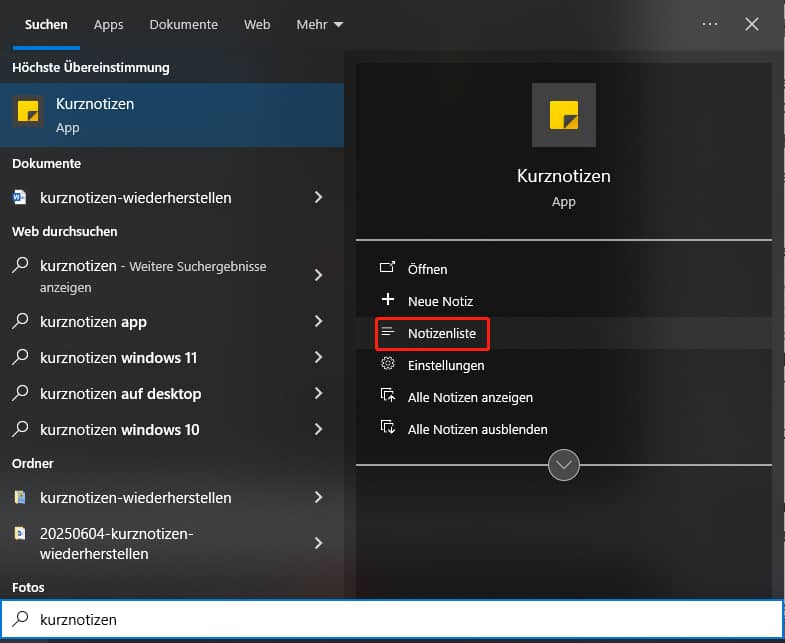Click the large Kurznotizen icon in details pane

pos(564,115)
